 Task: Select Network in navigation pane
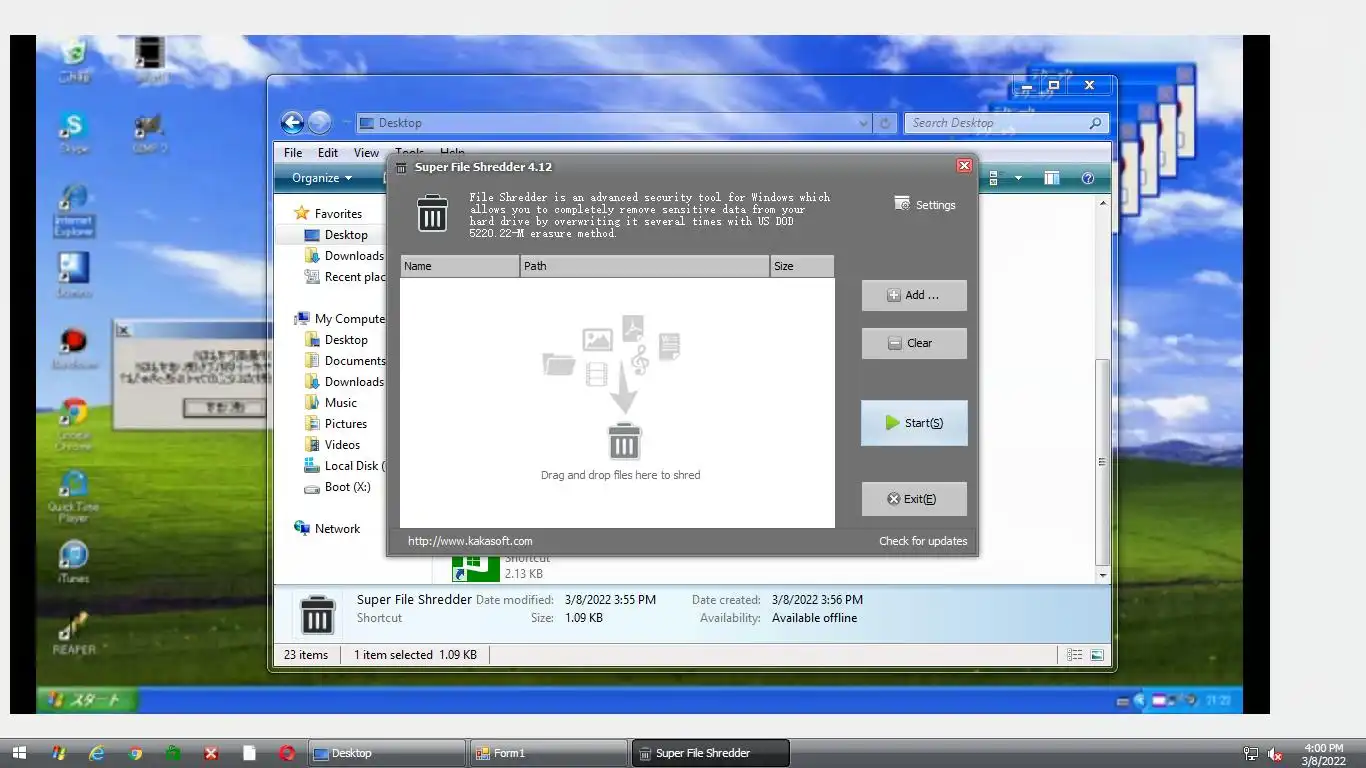(x=327, y=529)
